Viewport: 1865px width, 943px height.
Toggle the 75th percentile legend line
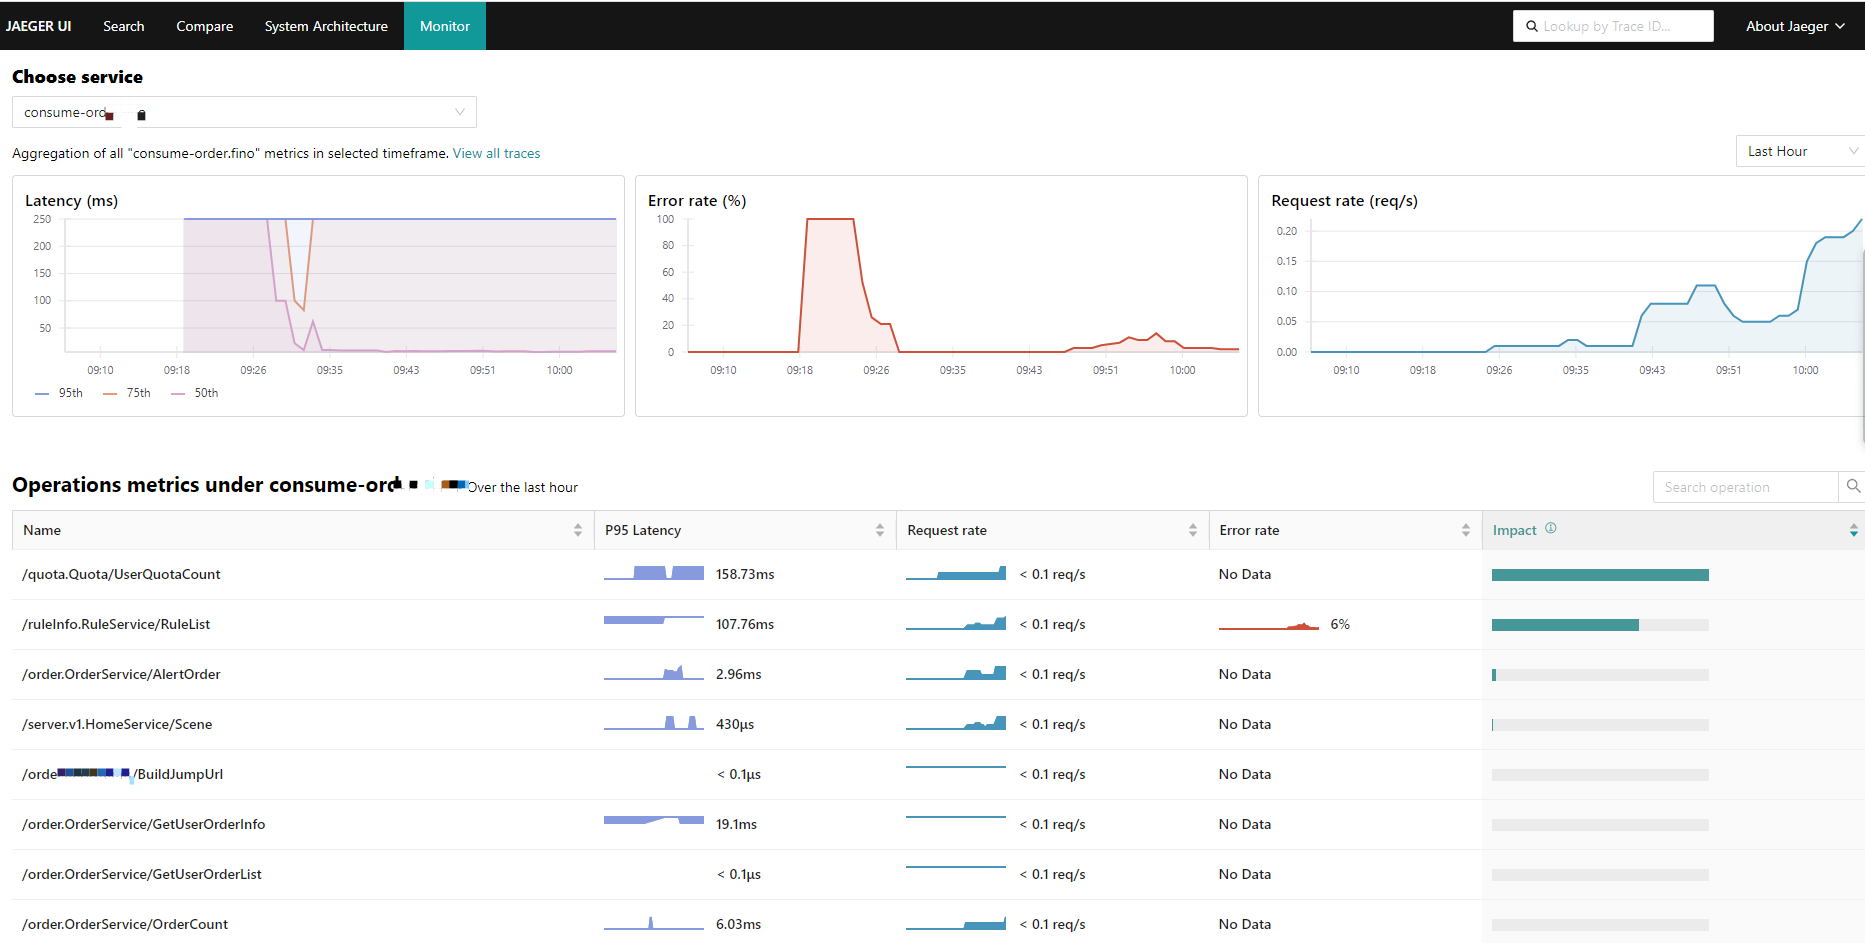(127, 393)
